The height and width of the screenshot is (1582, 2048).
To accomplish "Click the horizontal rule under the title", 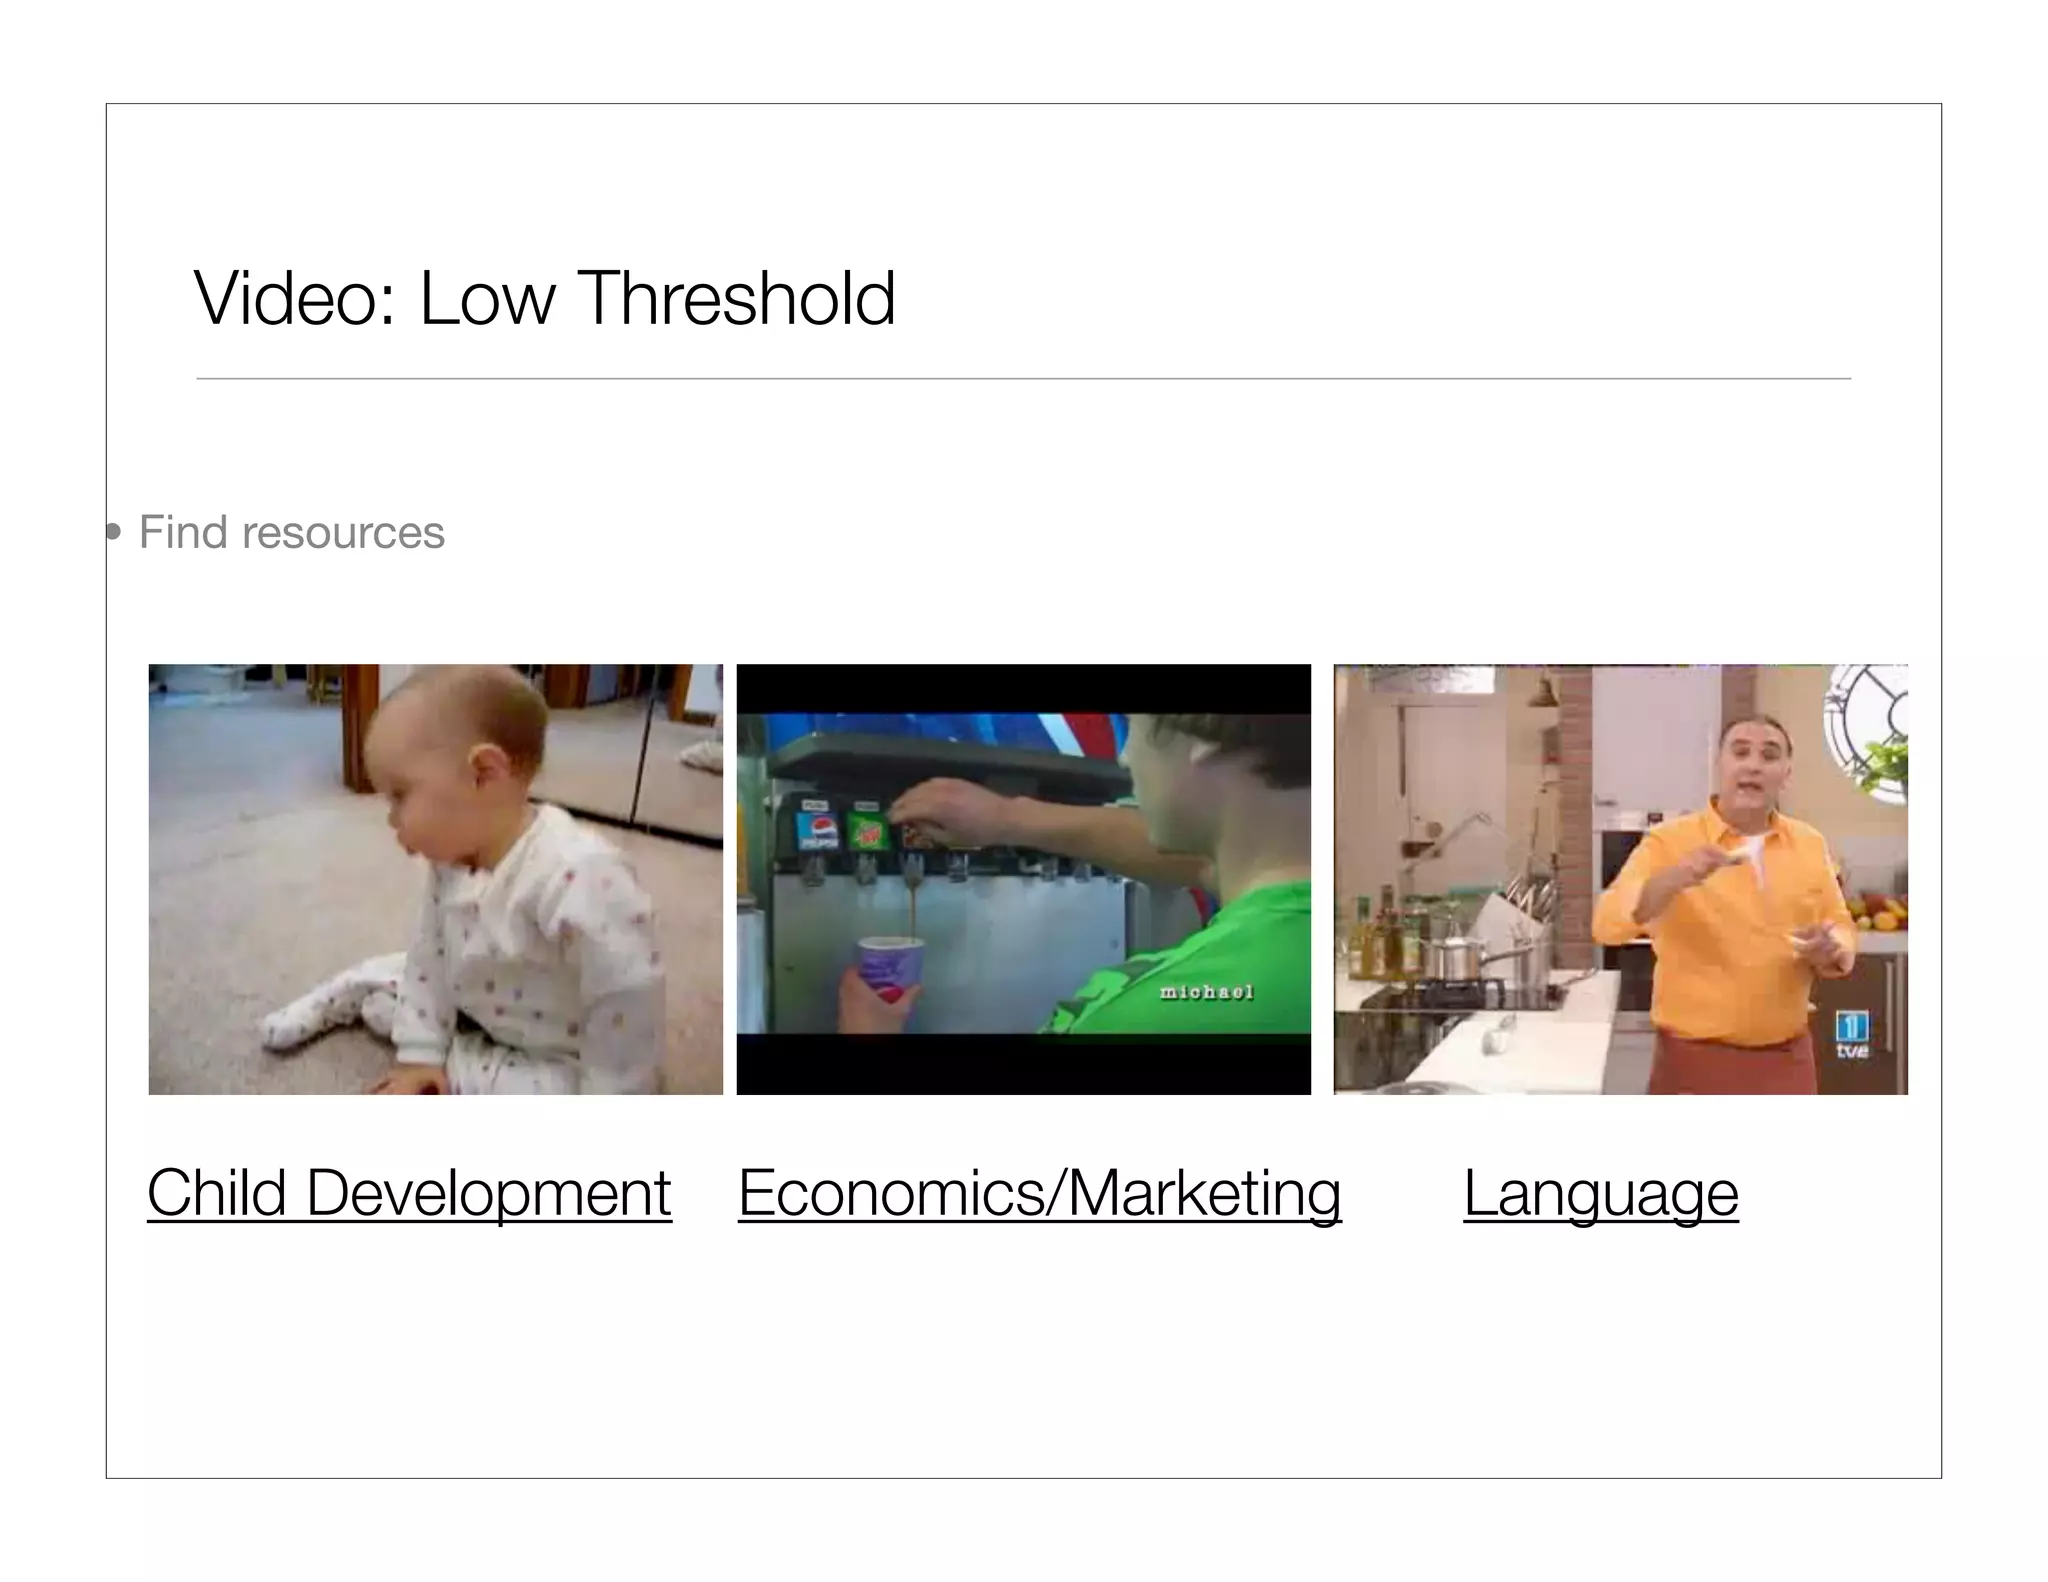I will pos(1023,379).
